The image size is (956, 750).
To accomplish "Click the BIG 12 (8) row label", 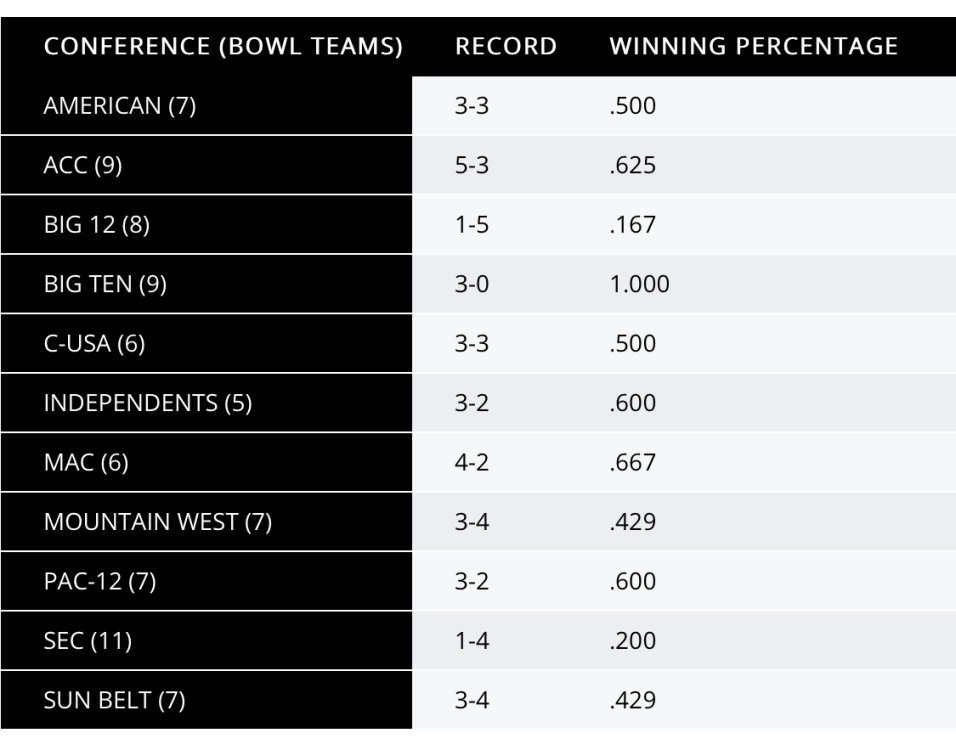I will (97, 225).
